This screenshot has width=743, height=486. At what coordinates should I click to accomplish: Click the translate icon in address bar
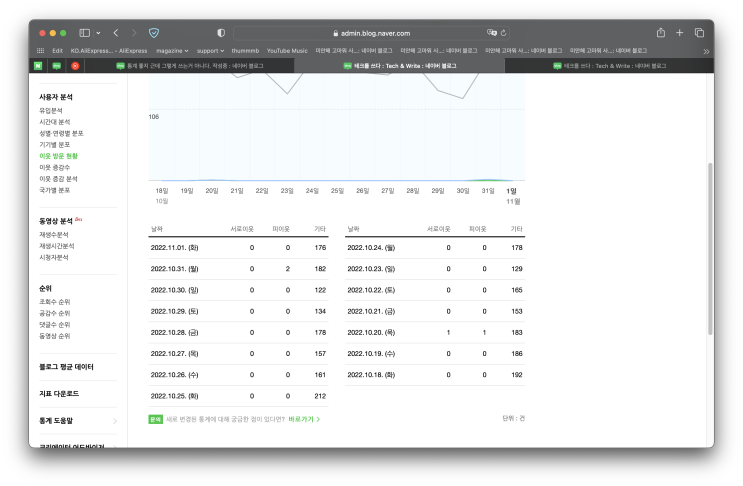tap(491, 33)
